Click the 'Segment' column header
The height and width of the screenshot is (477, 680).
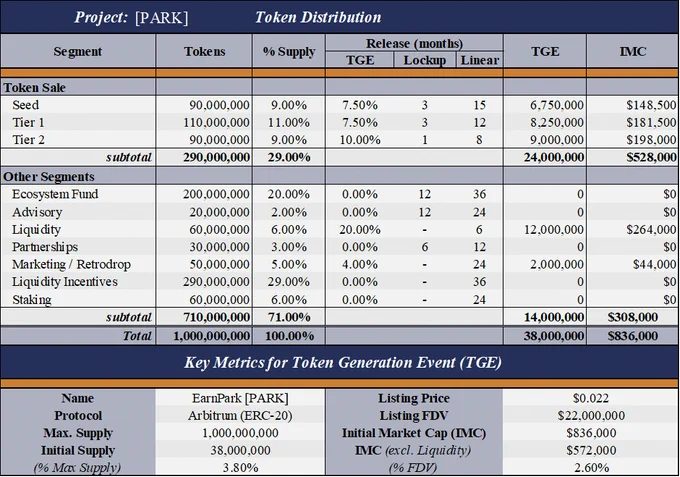point(78,51)
